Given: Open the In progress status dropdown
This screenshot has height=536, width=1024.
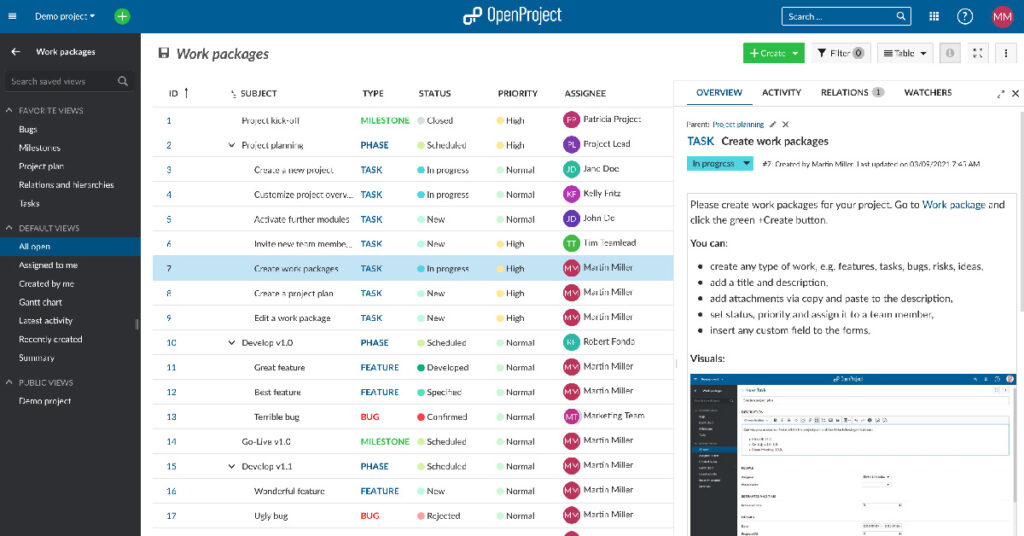Looking at the screenshot, I should point(720,163).
